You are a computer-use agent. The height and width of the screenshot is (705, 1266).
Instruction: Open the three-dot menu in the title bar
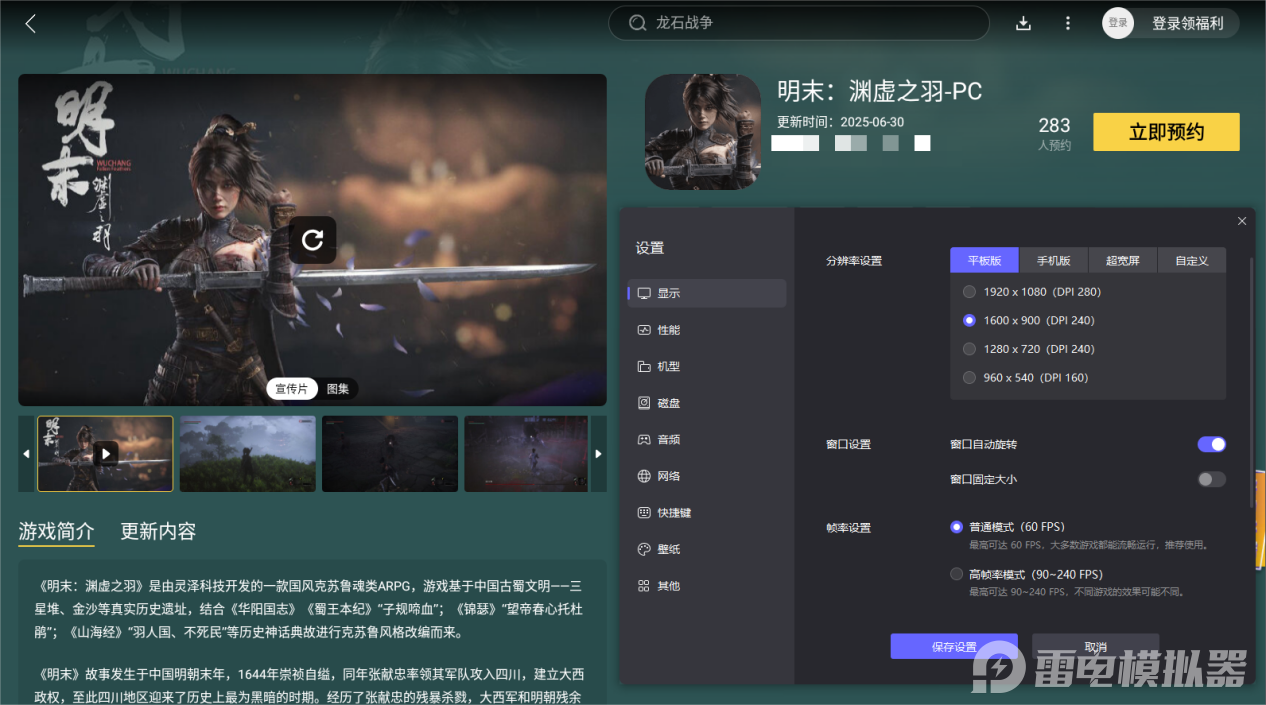click(x=1067, y=22)
